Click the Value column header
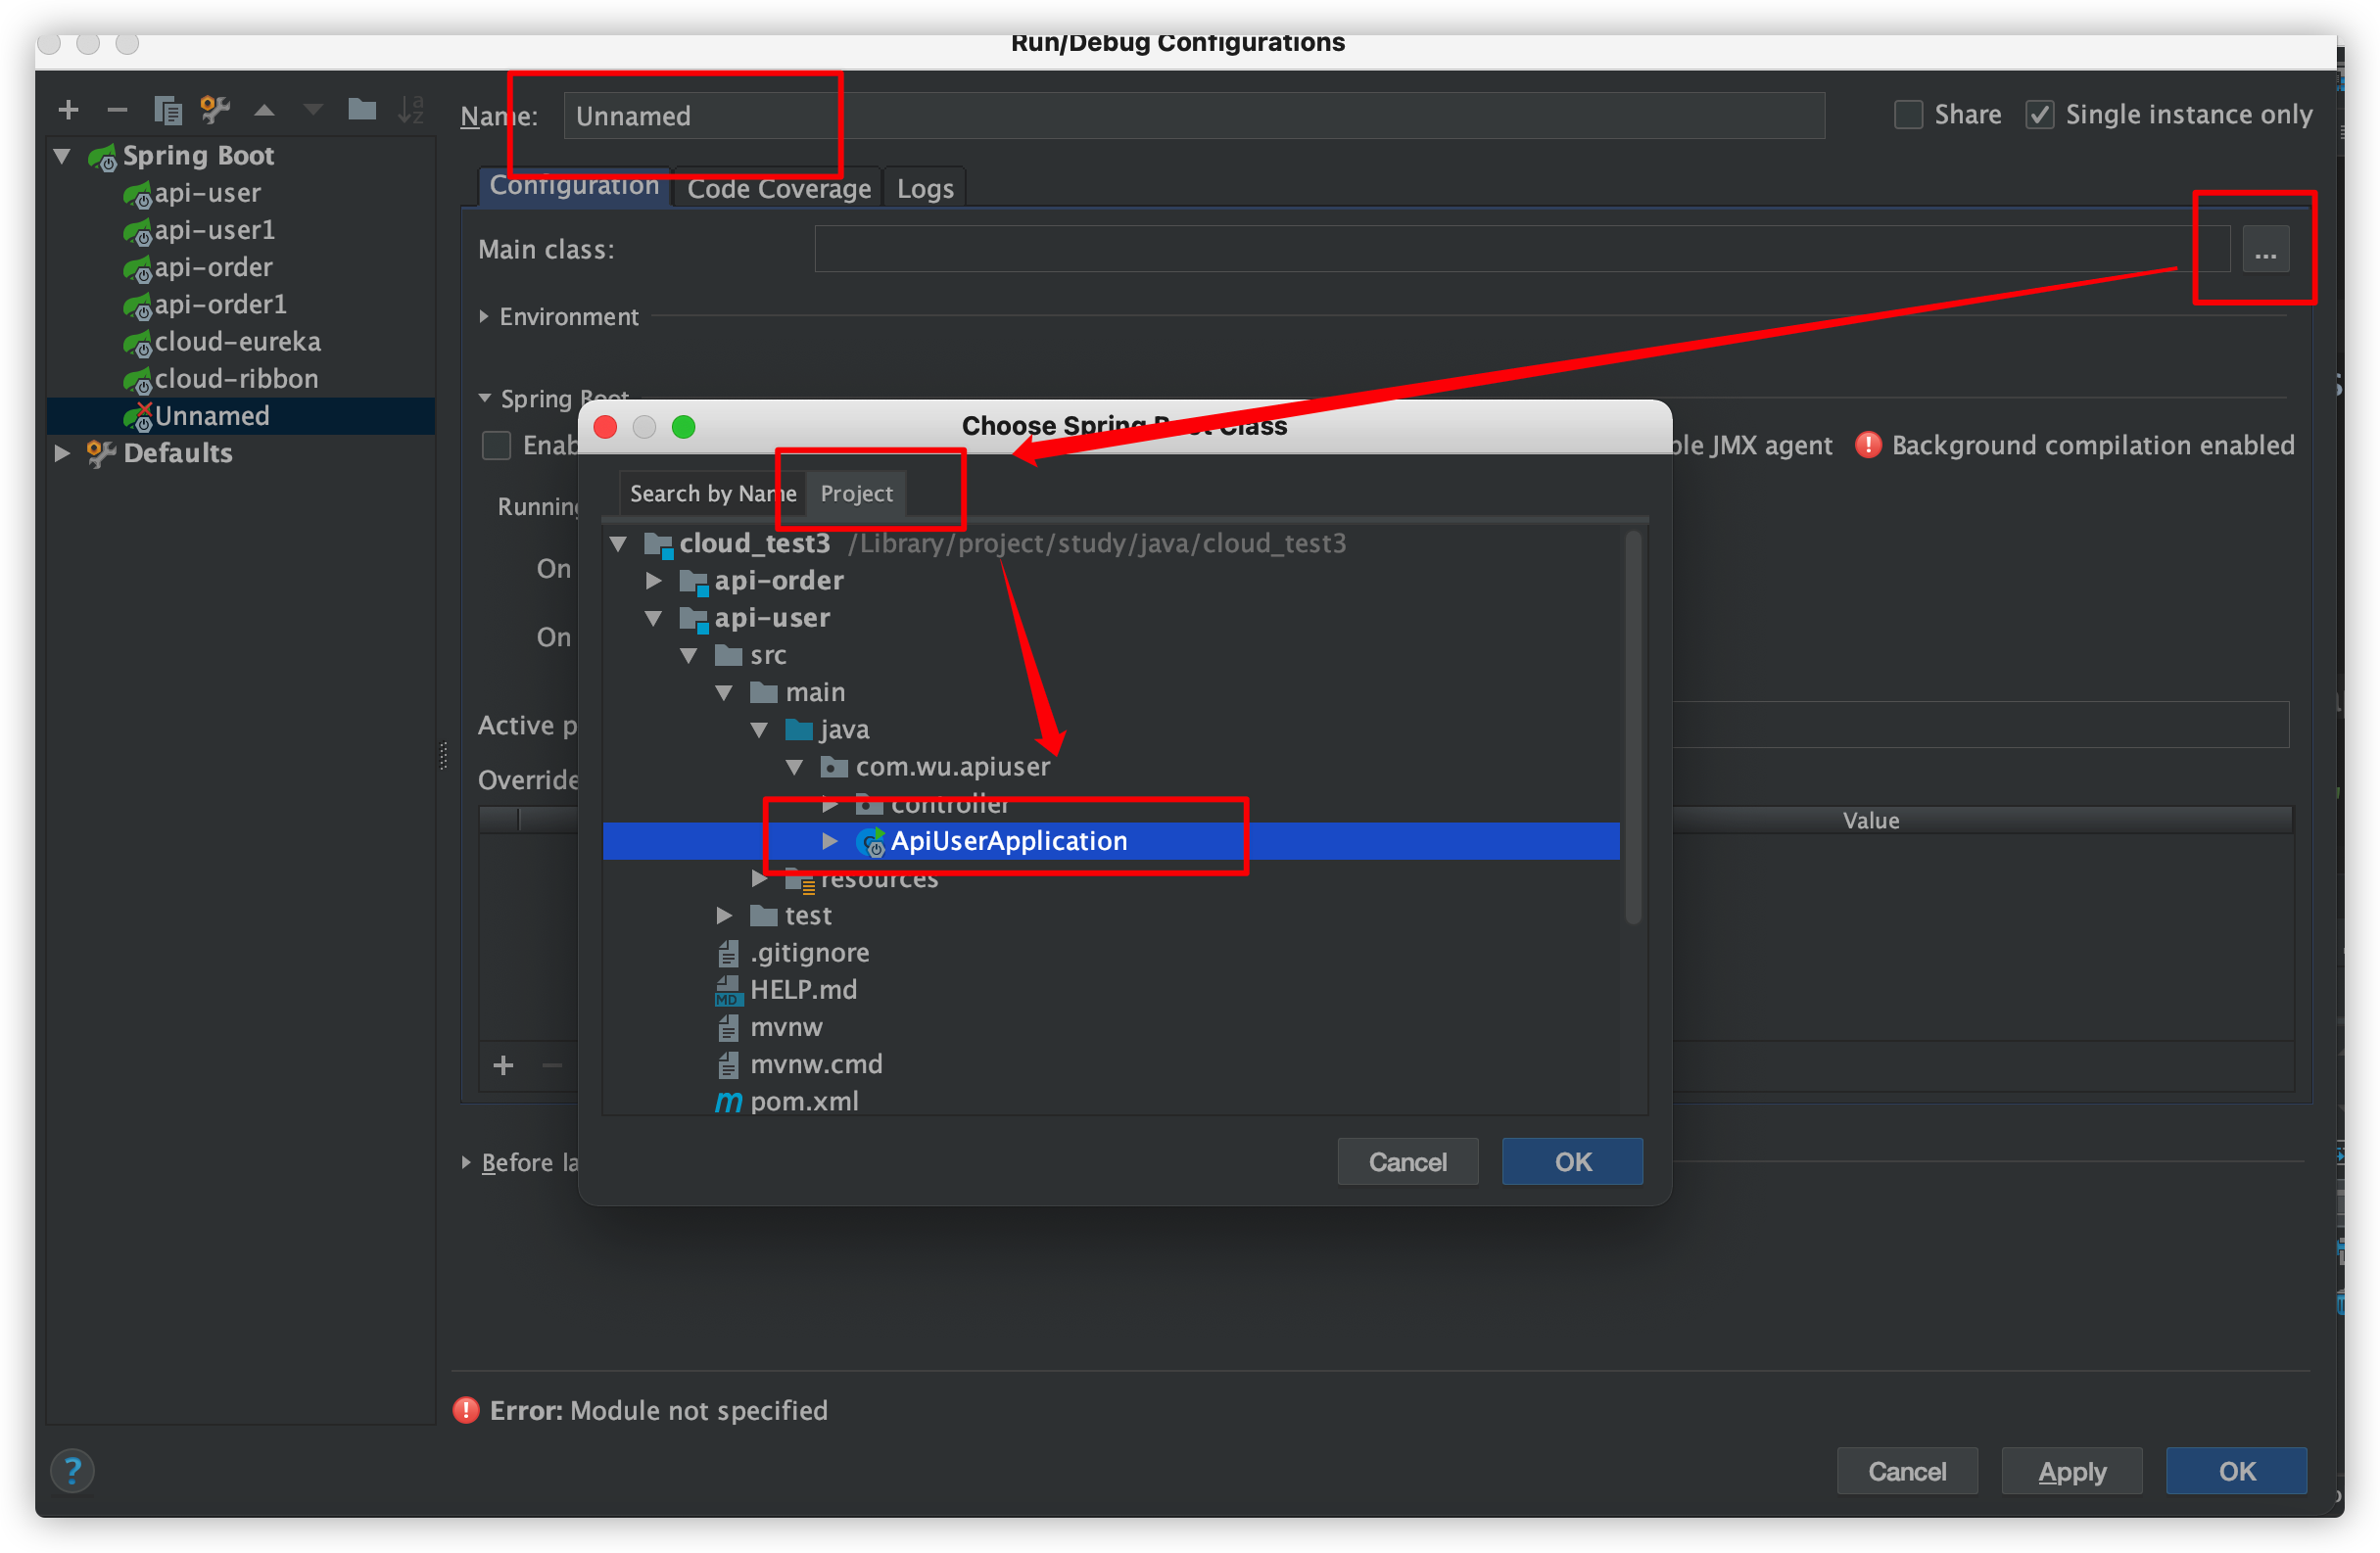The width and height of the screenshot is (2380, 1553). (x=1871, y=821)
